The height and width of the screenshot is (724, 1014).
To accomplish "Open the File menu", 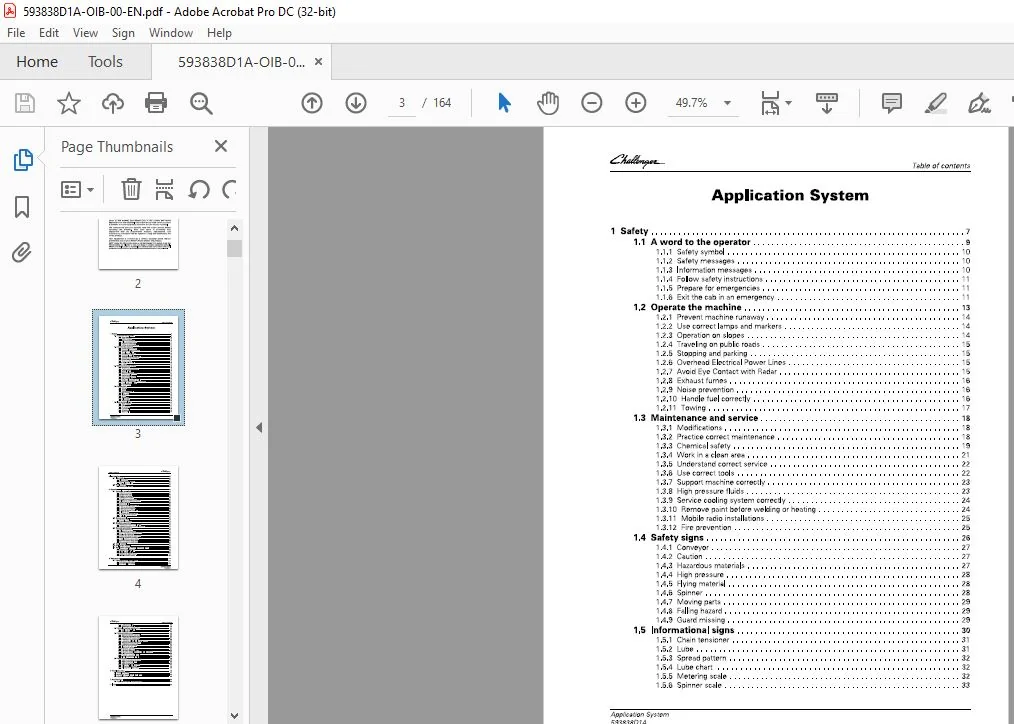I will coord(16,32).
